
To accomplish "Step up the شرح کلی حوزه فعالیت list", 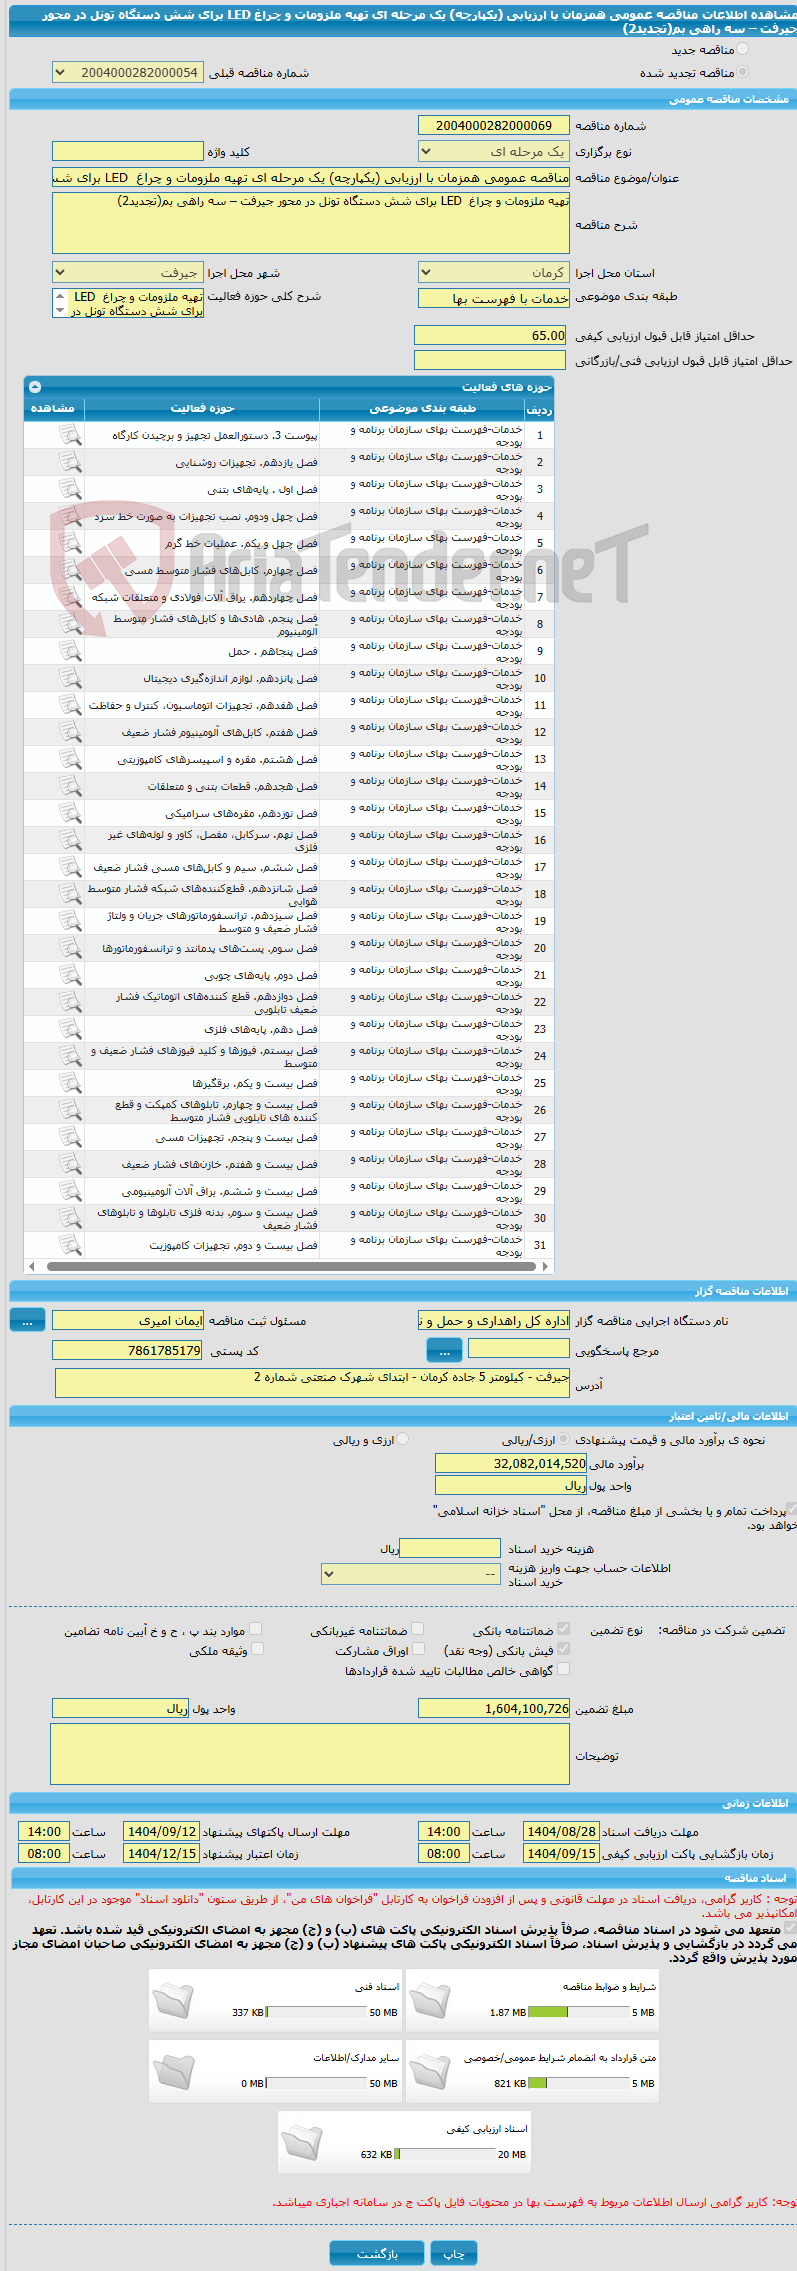I will pos(59,297).
